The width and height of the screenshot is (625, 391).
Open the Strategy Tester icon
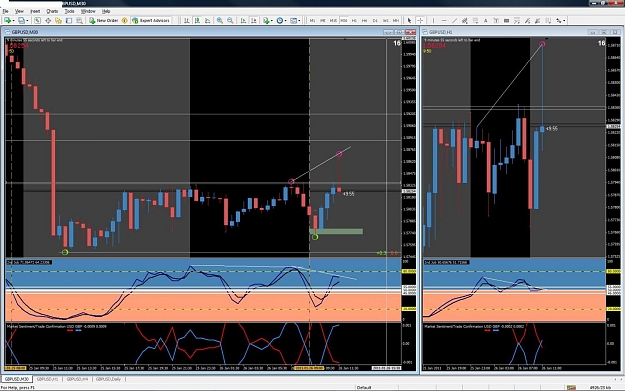click(79, 20)
